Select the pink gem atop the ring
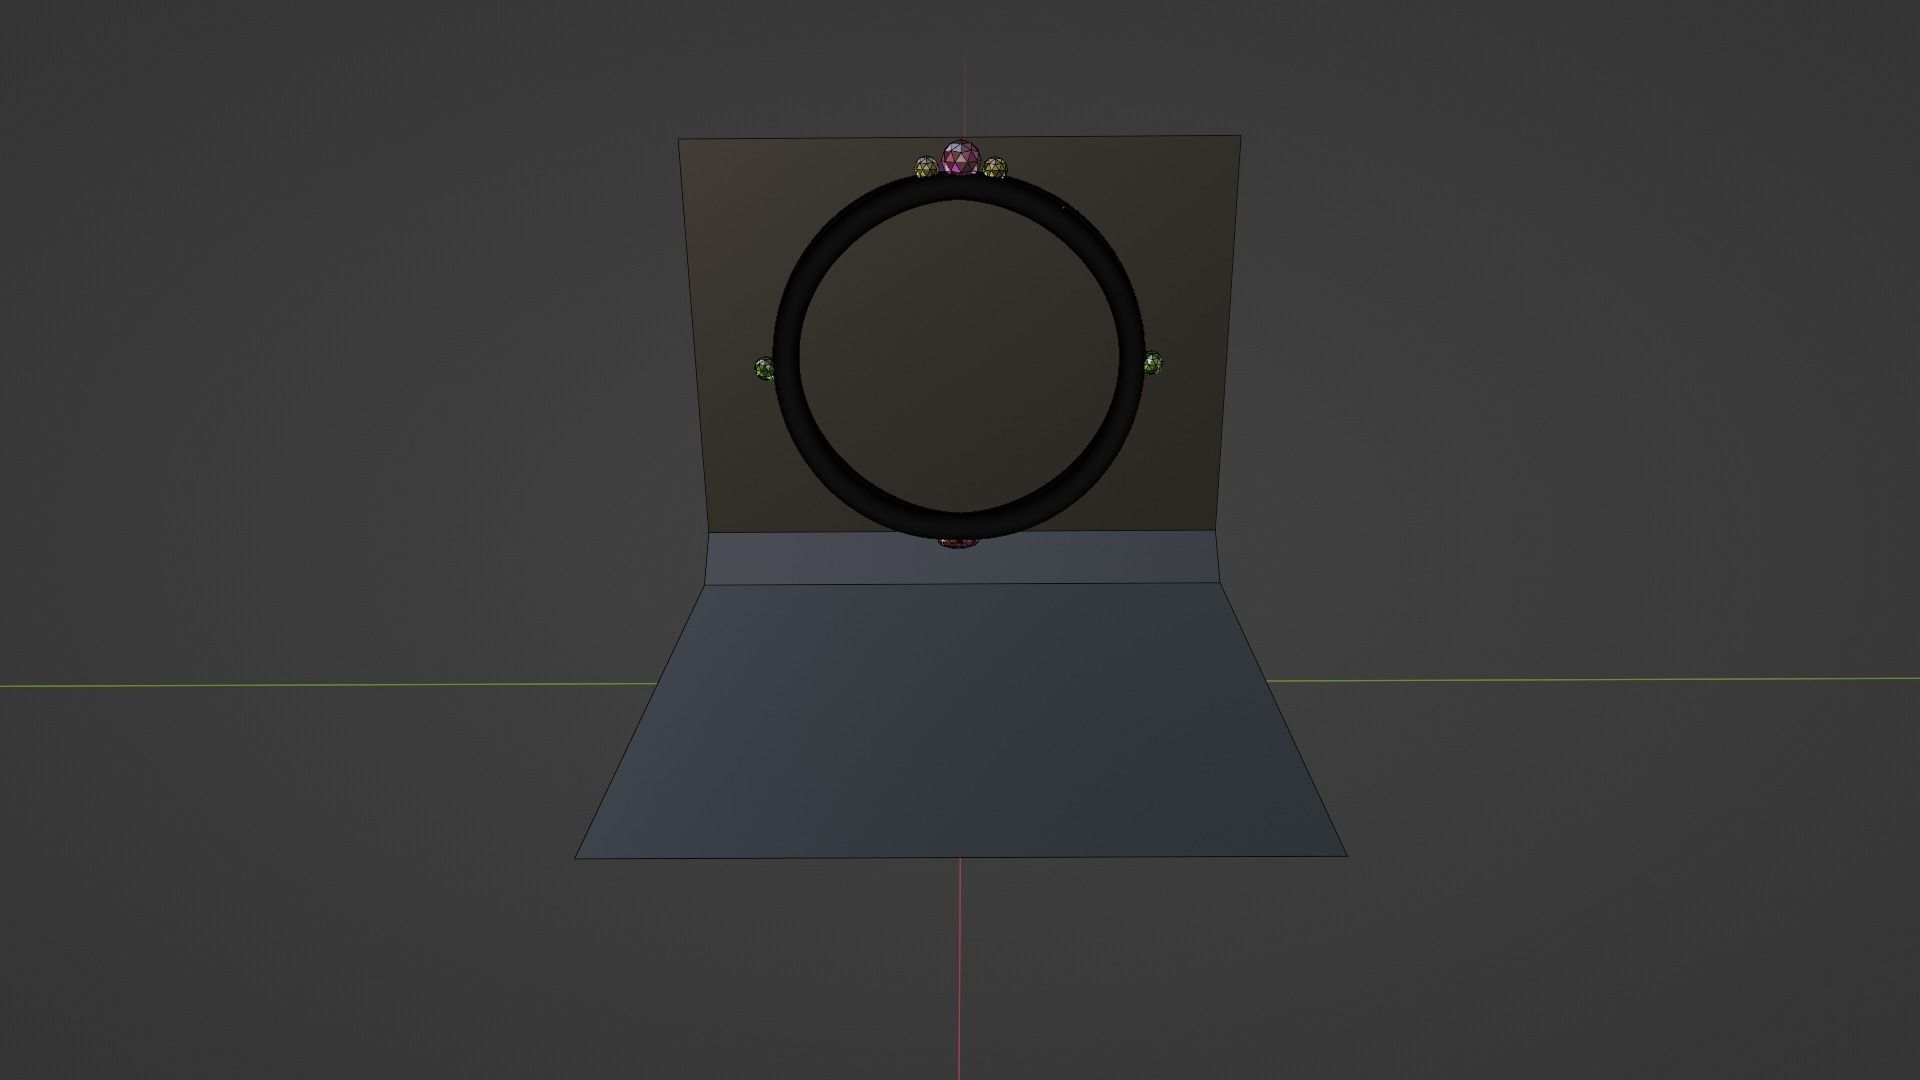Image resolution: width=1920 pixels, height=1080 pixels. coord(961,158)
